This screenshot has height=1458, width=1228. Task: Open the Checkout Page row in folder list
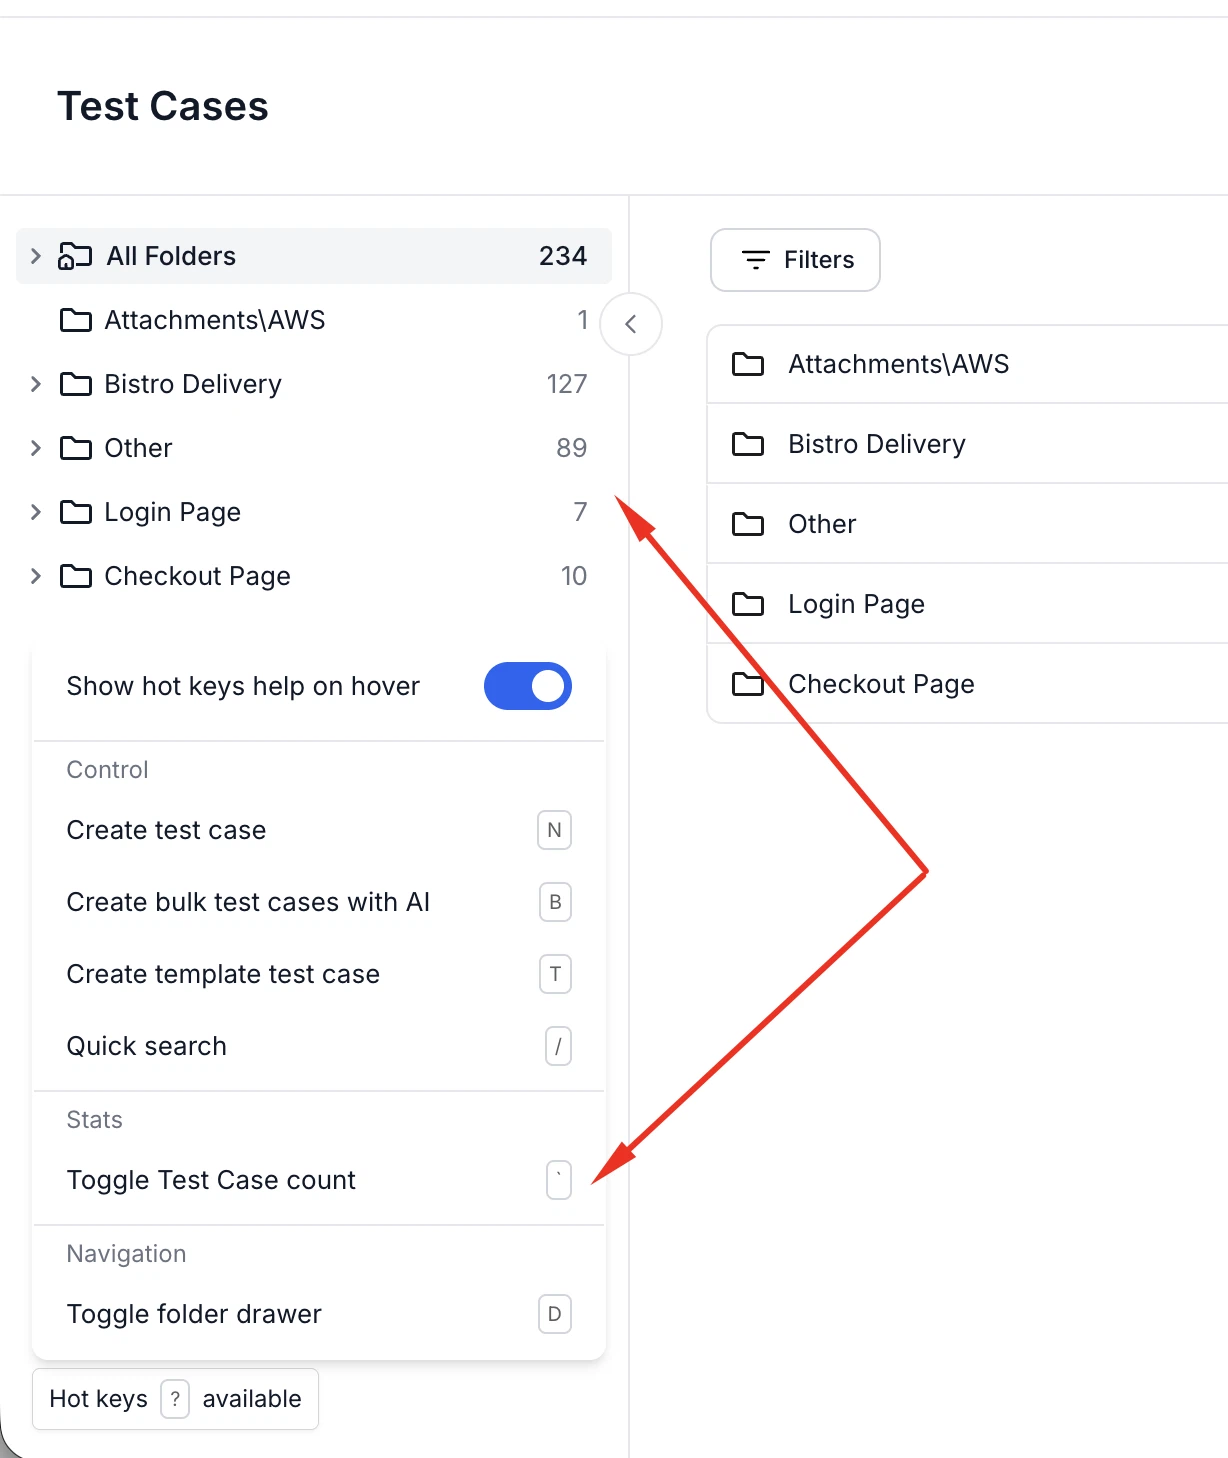[x=881, y=684]
